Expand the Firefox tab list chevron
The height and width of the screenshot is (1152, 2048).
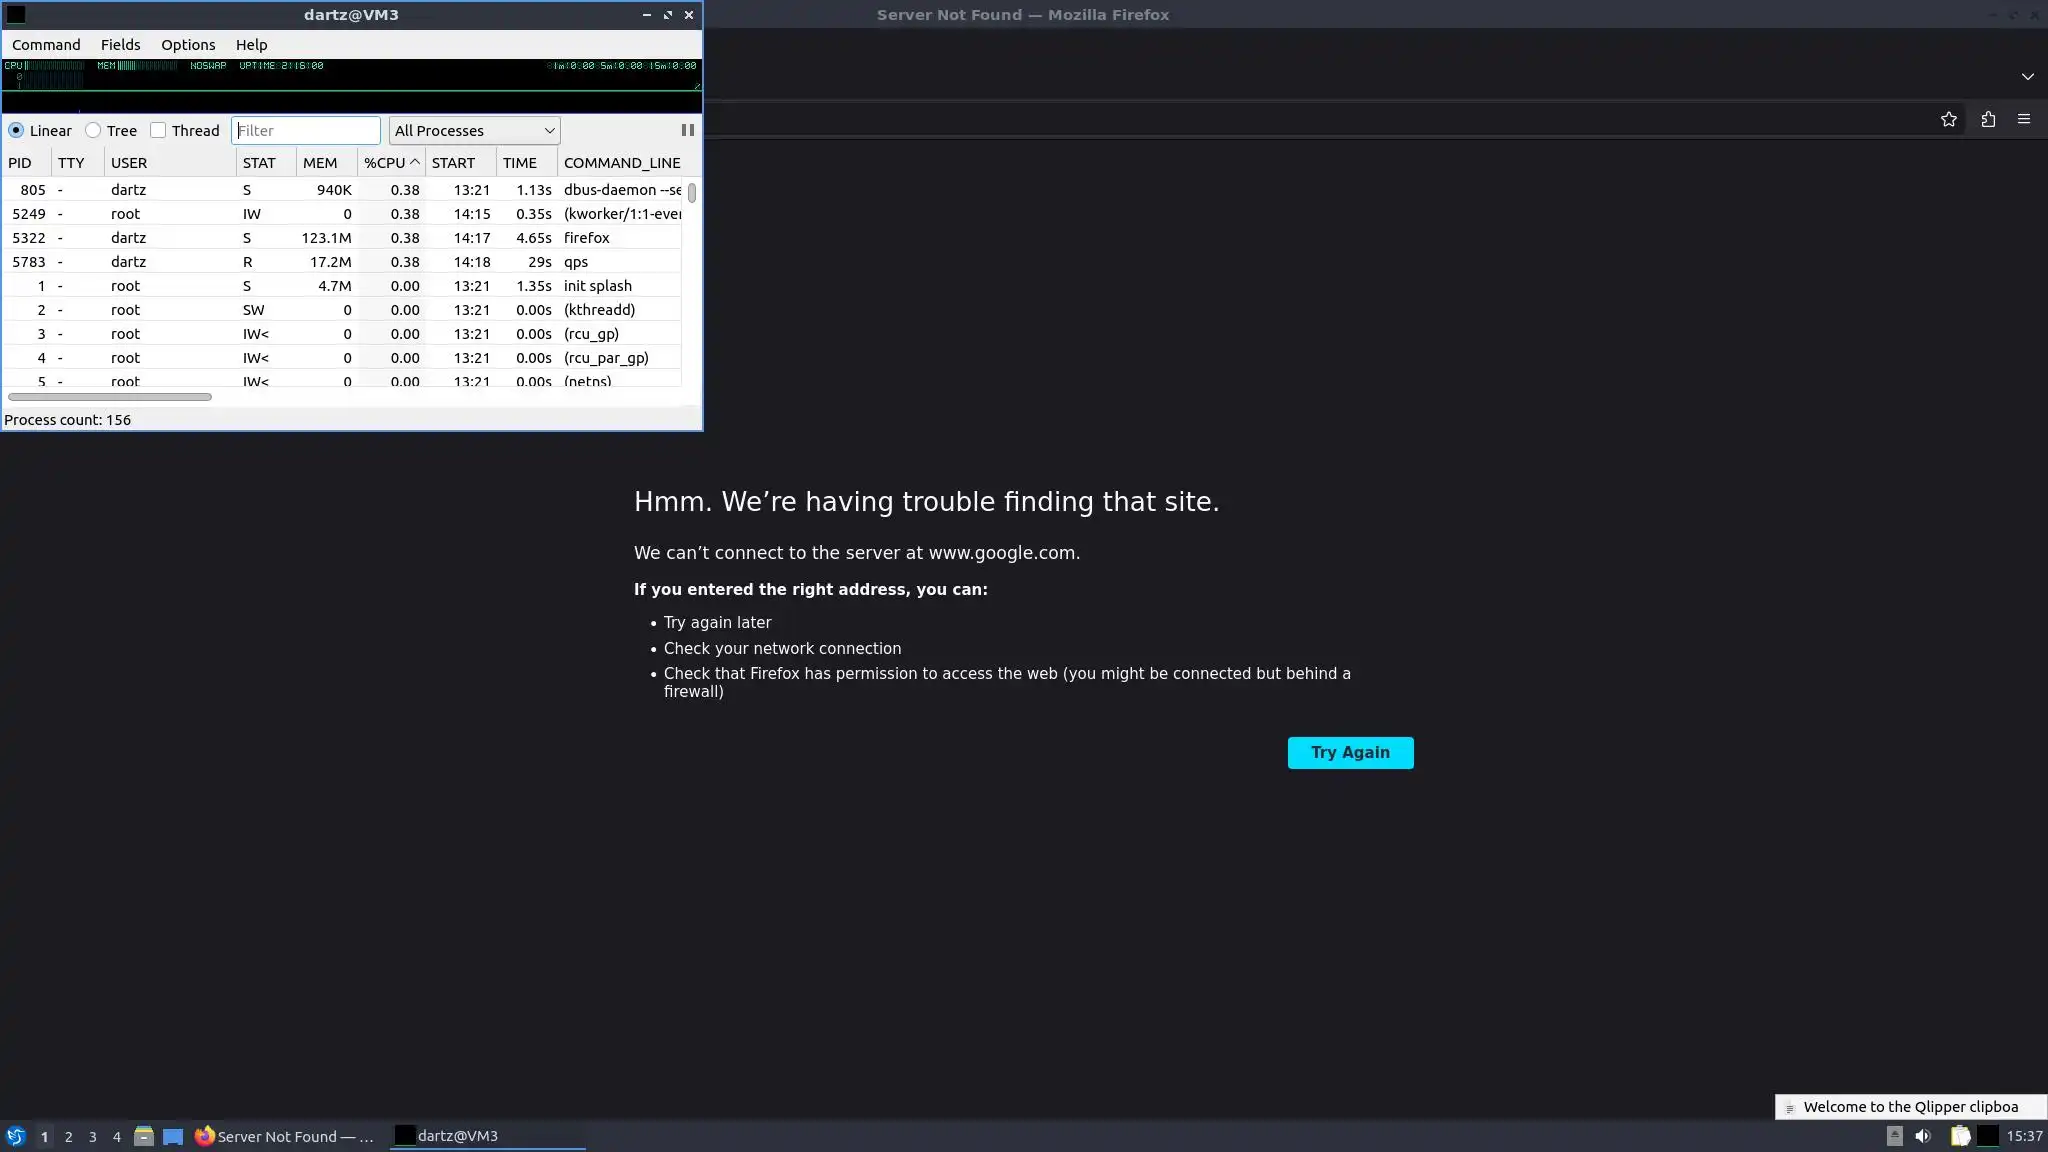2027,77
